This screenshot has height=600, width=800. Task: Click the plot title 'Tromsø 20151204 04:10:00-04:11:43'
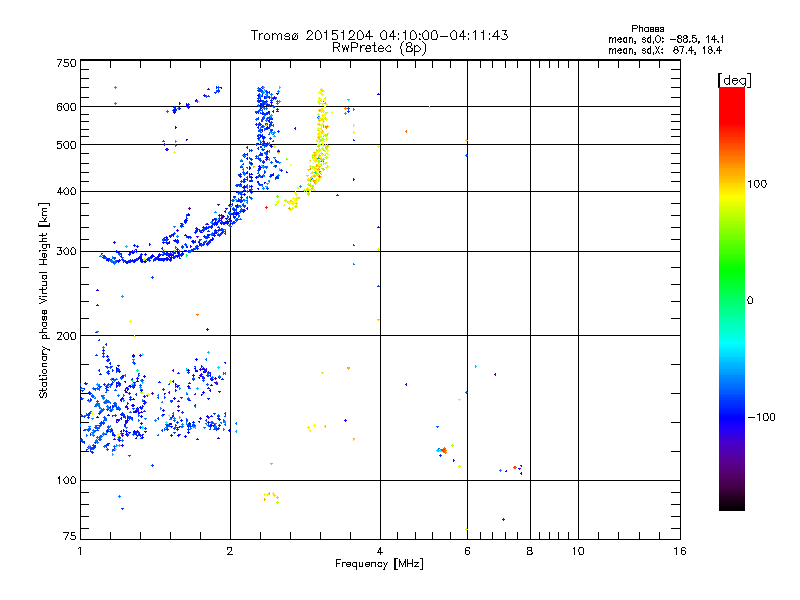click(379, 35)
